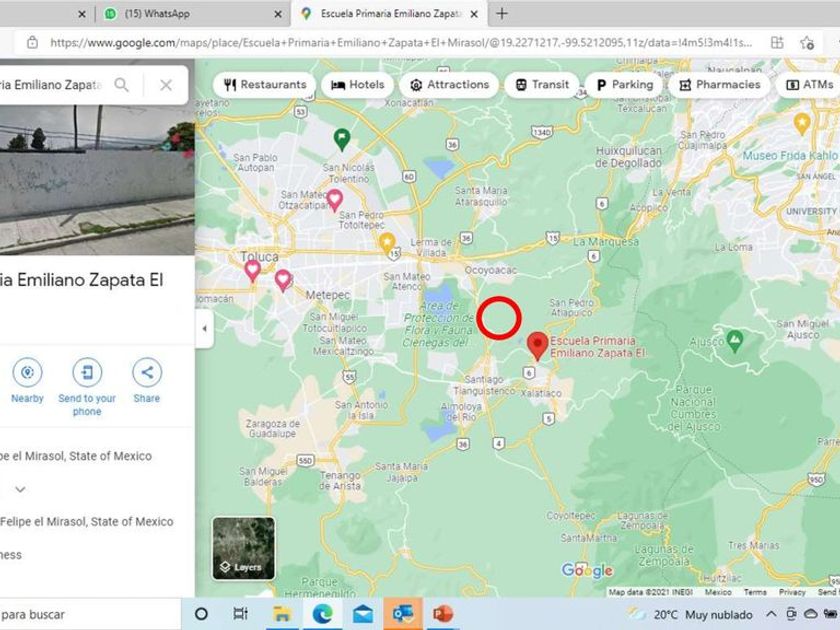This screenshot has width=840, height=630.
Task: Select the Parking category chip
Action: pyautogui.click(x=624, y=85)
